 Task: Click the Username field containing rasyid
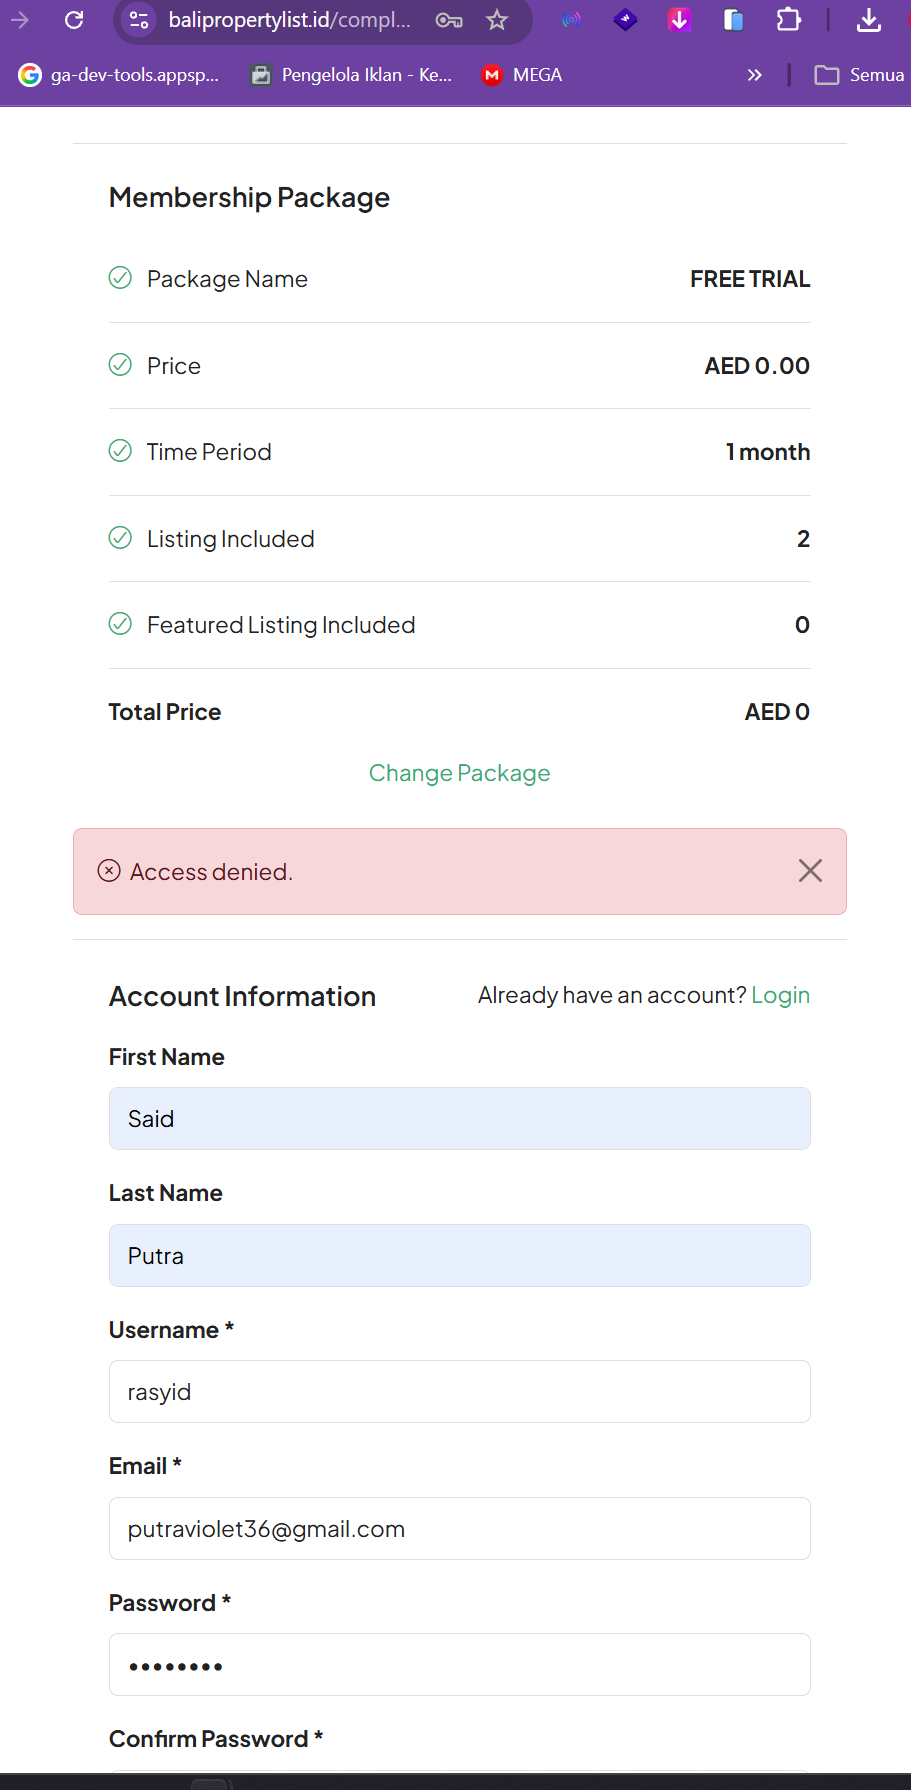(460, 1392)
